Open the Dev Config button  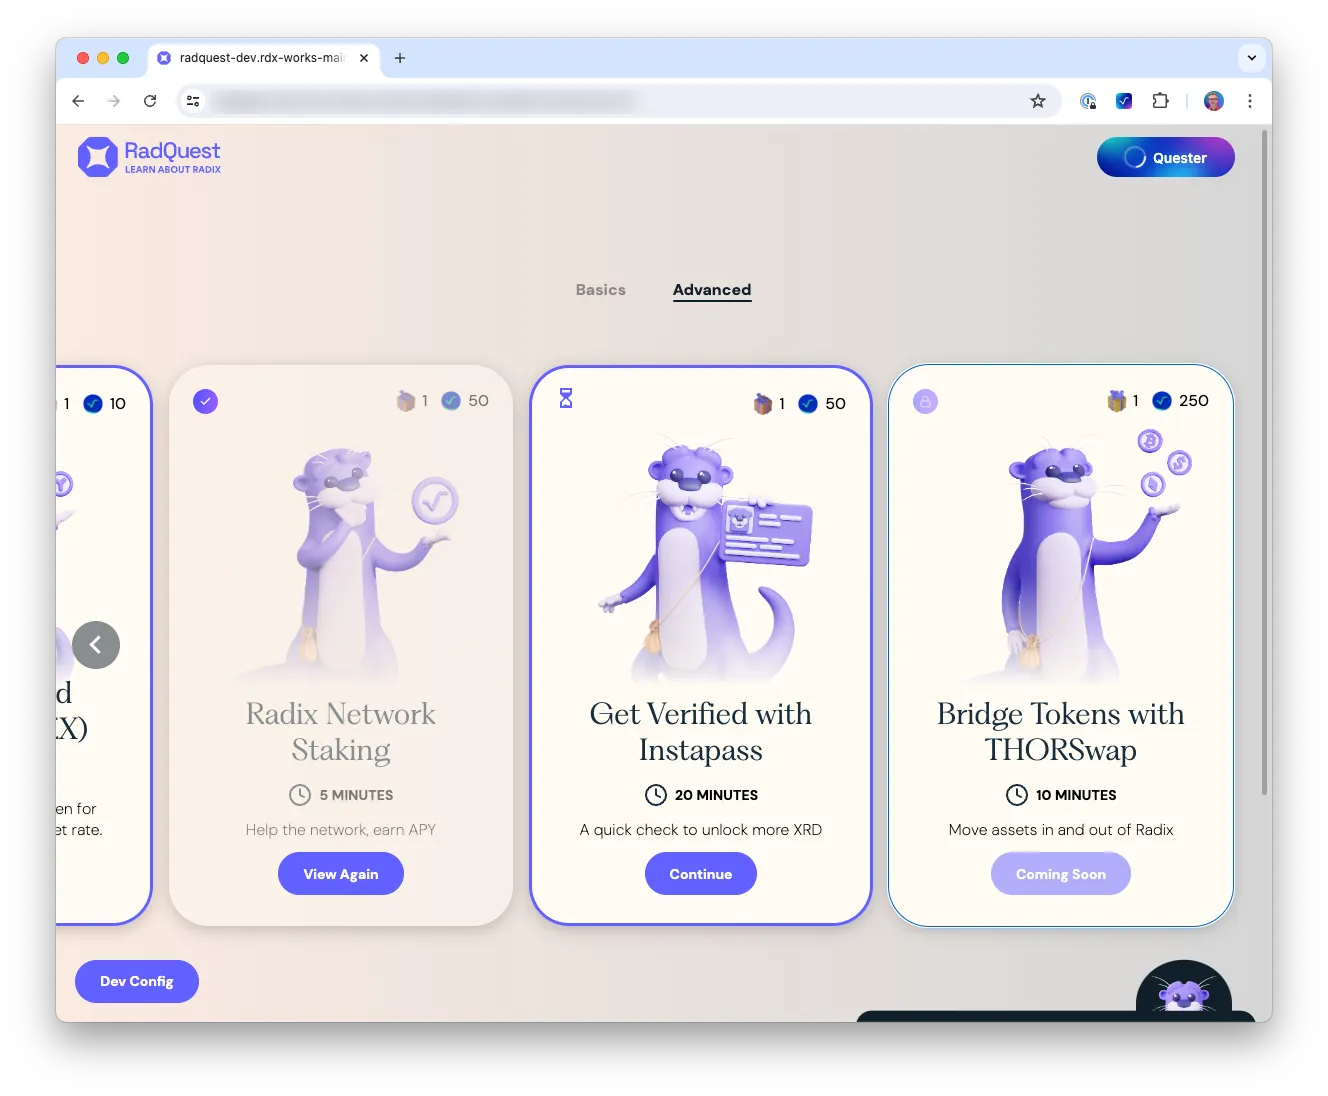pyautogui.click(x=137, y=982)
